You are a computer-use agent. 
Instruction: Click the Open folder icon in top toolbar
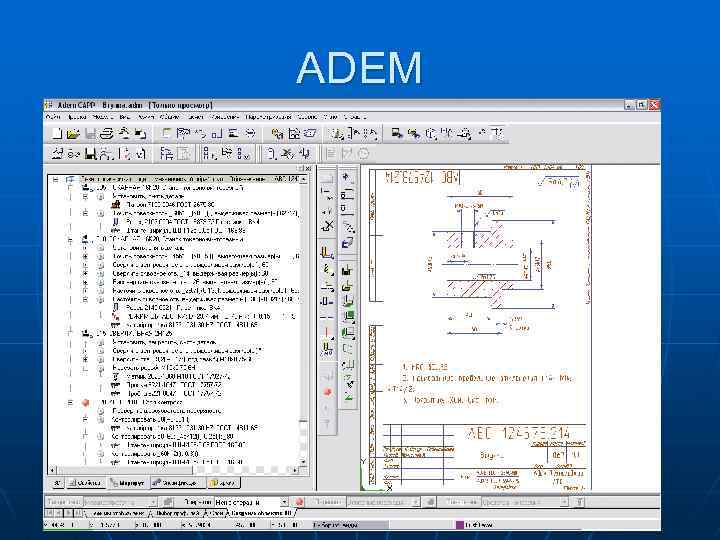click(73, 134)
